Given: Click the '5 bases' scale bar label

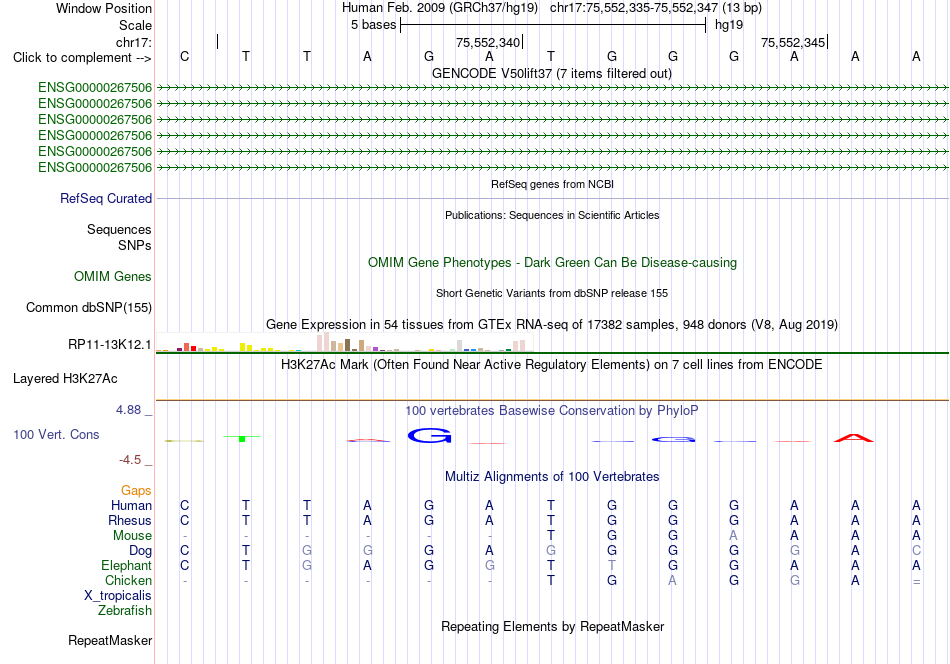Looking at the screenshot, I should coord(373,25).
